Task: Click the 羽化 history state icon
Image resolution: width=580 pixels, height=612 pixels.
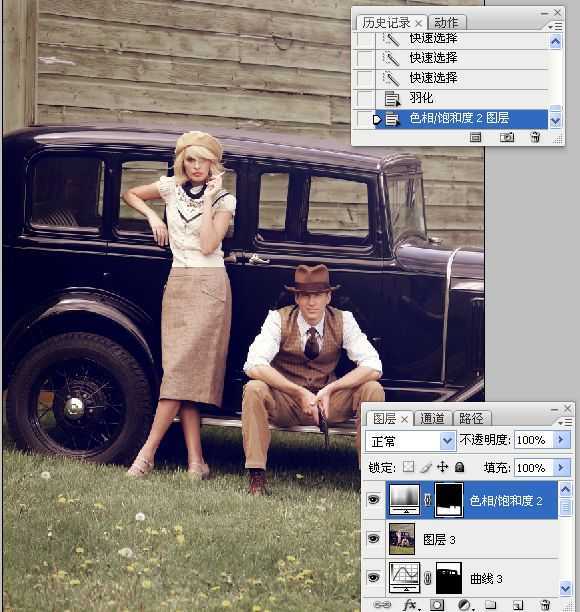Action: (x=392, y=98)
